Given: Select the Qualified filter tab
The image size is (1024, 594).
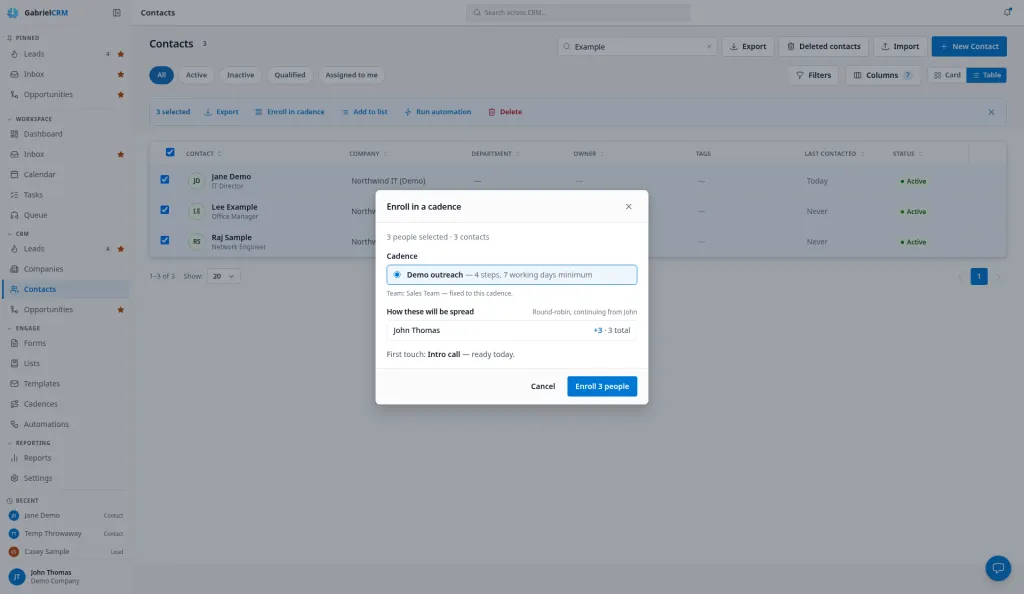Looking at the screenshot, I should point(289,75).
